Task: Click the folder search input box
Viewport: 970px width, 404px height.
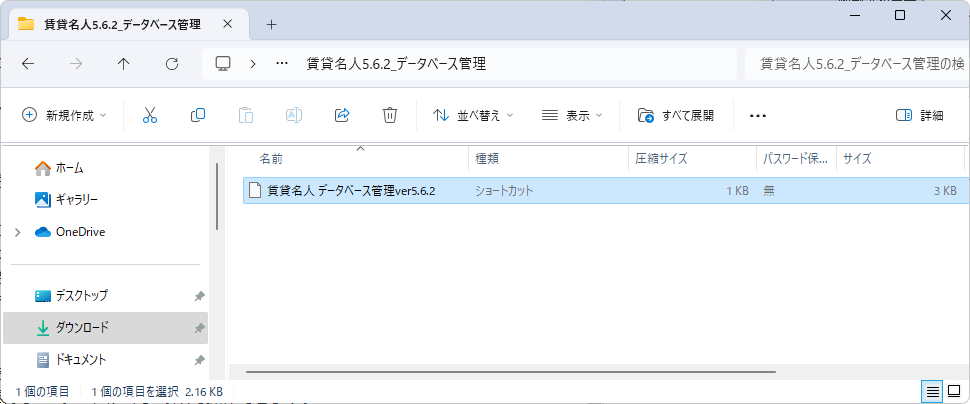Action: [x=855, y=63]
